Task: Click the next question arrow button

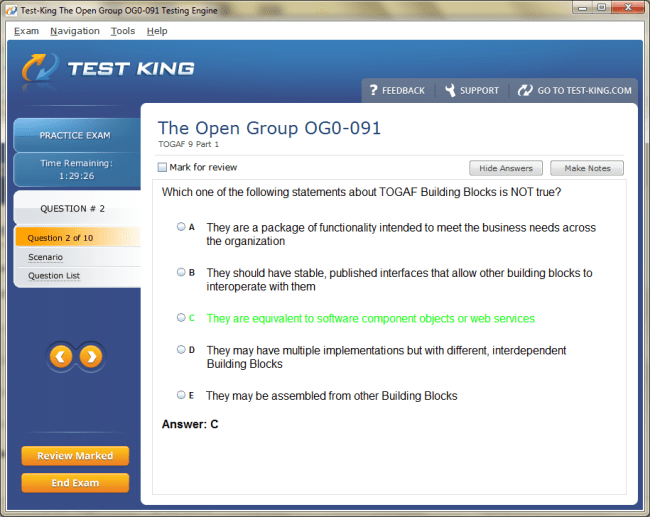Action: [x=91, y=357]
